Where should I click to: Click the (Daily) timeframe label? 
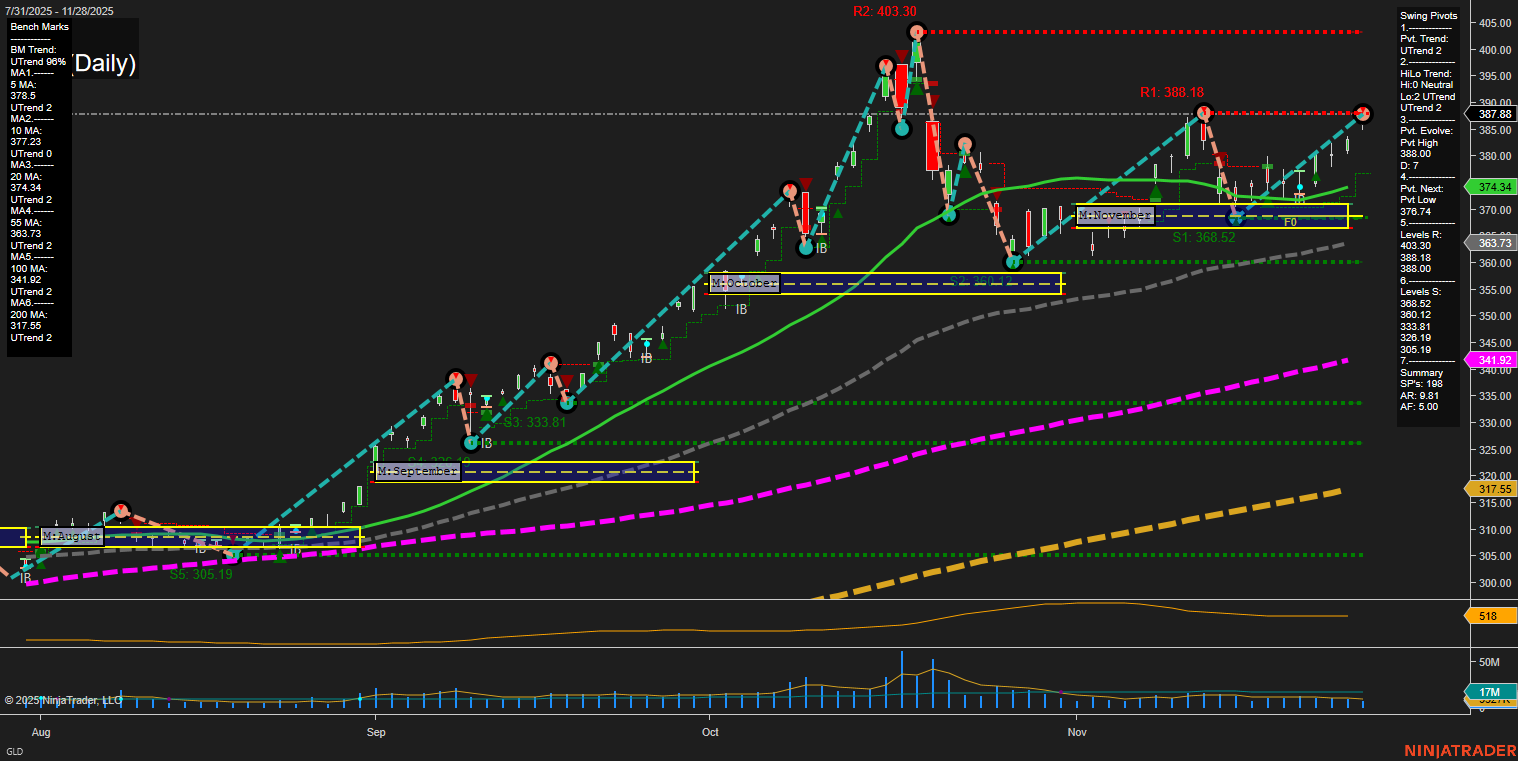tap(104, 64)
